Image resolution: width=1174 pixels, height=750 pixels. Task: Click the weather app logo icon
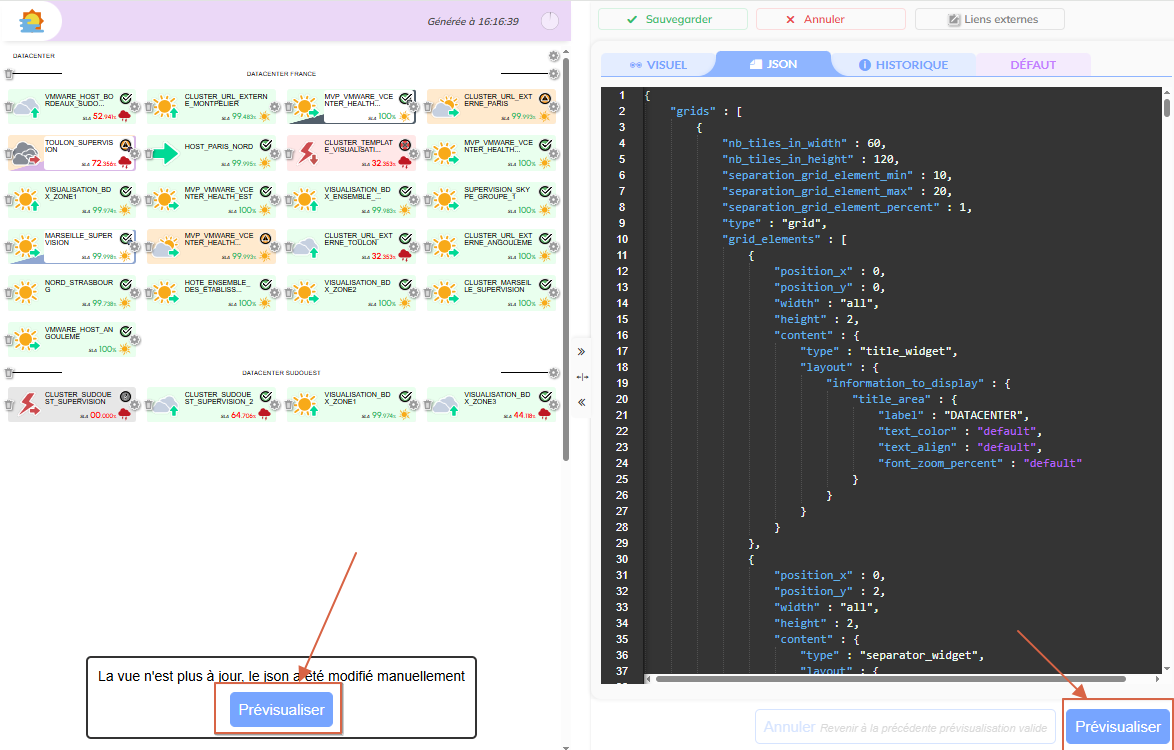[32, 21]
